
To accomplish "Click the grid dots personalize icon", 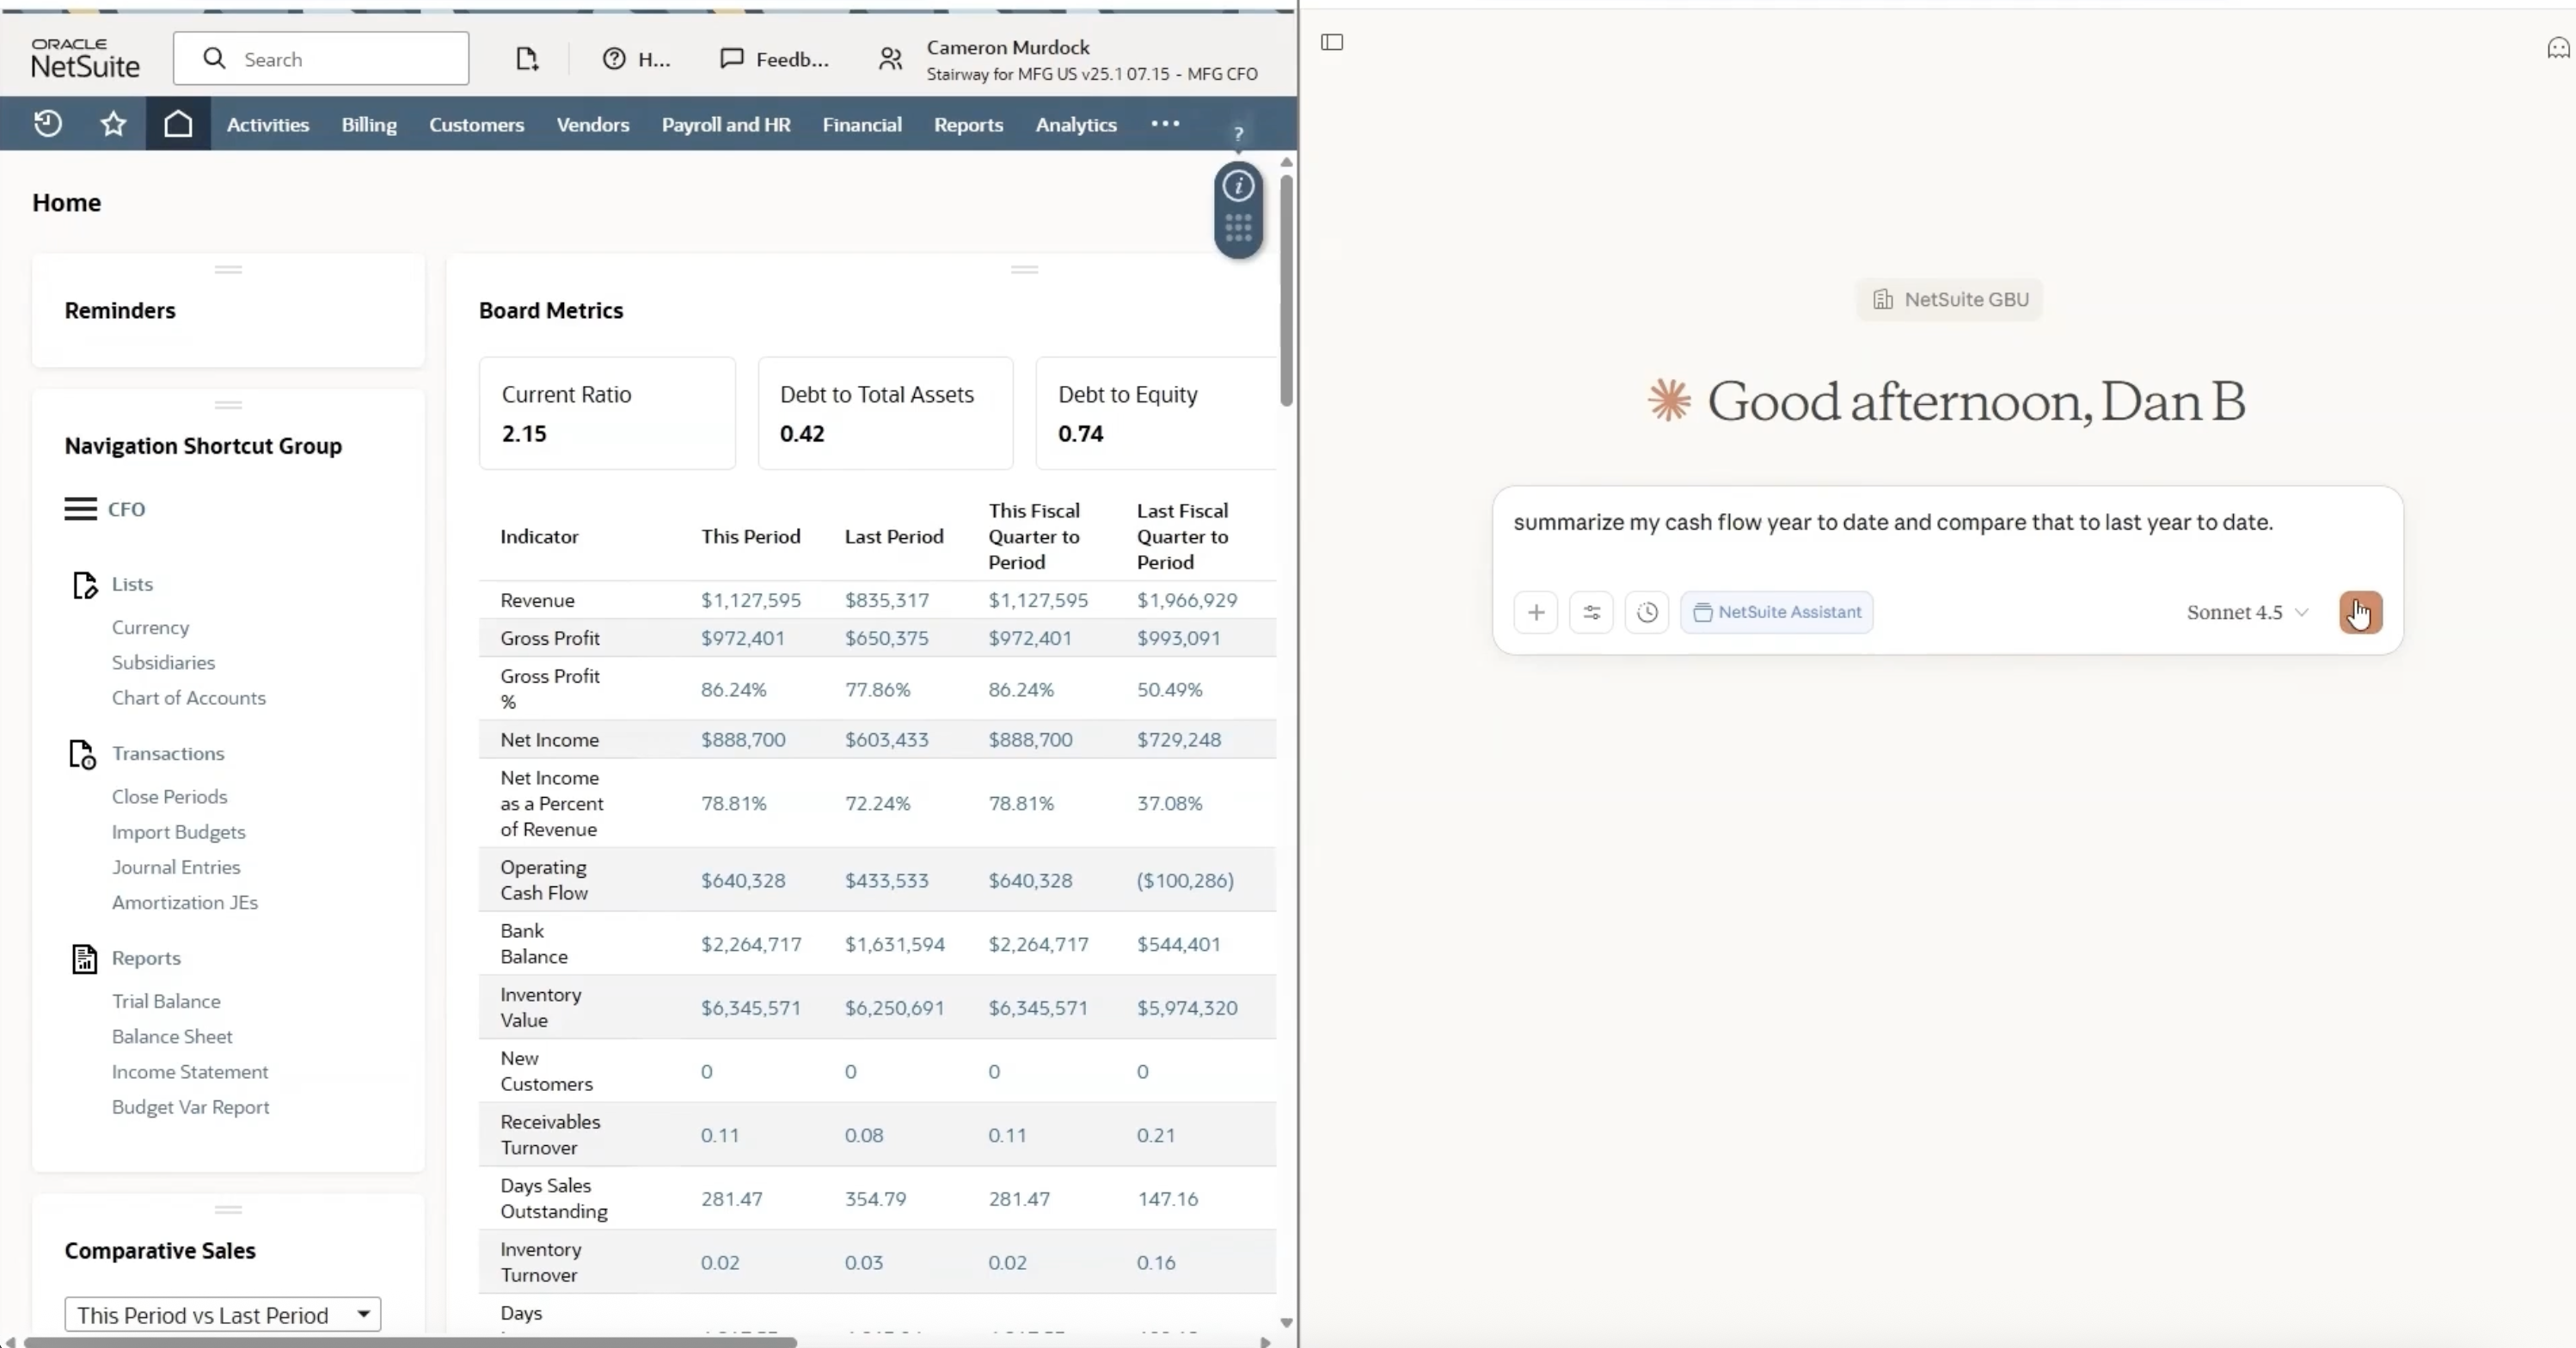I will (1238, 229).
